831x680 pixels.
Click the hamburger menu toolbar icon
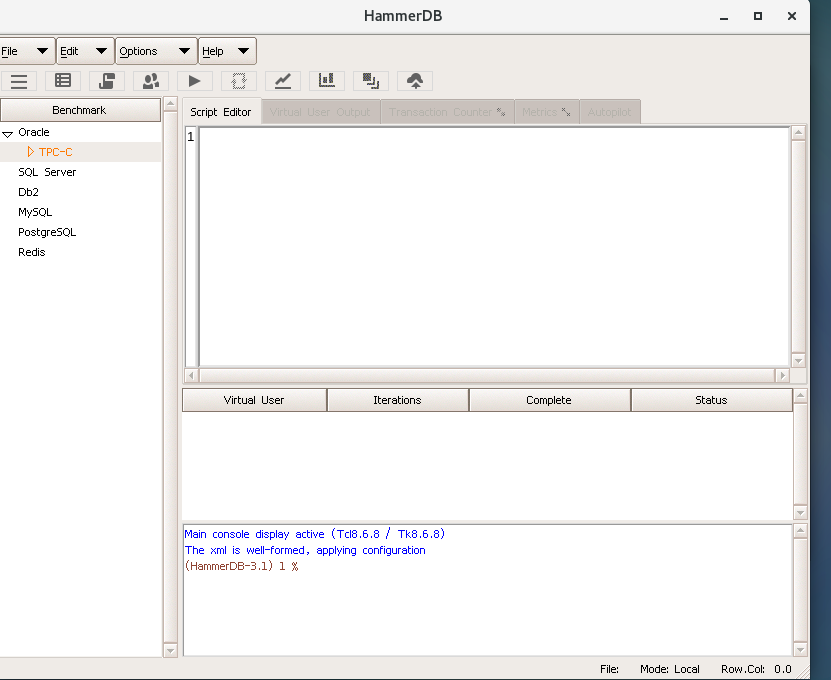(x=19, y=81)
